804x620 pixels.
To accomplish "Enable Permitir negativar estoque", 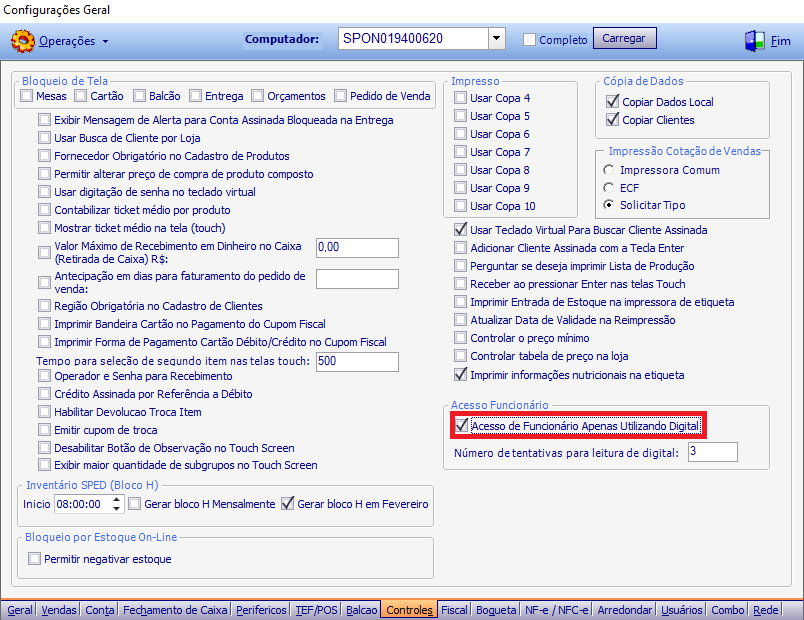I will 34,558.
